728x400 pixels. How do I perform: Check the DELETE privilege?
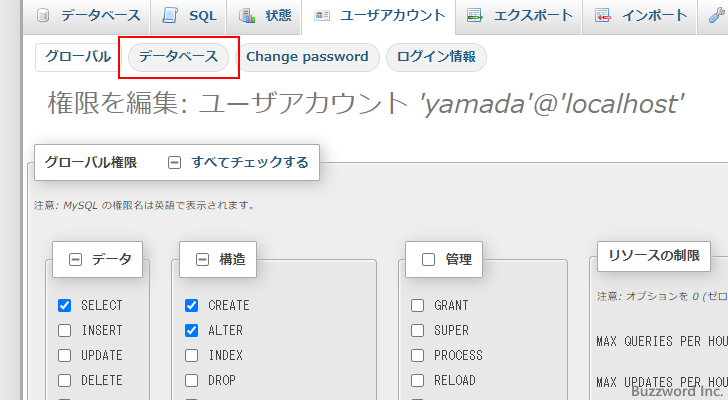[x=65, y=381]
